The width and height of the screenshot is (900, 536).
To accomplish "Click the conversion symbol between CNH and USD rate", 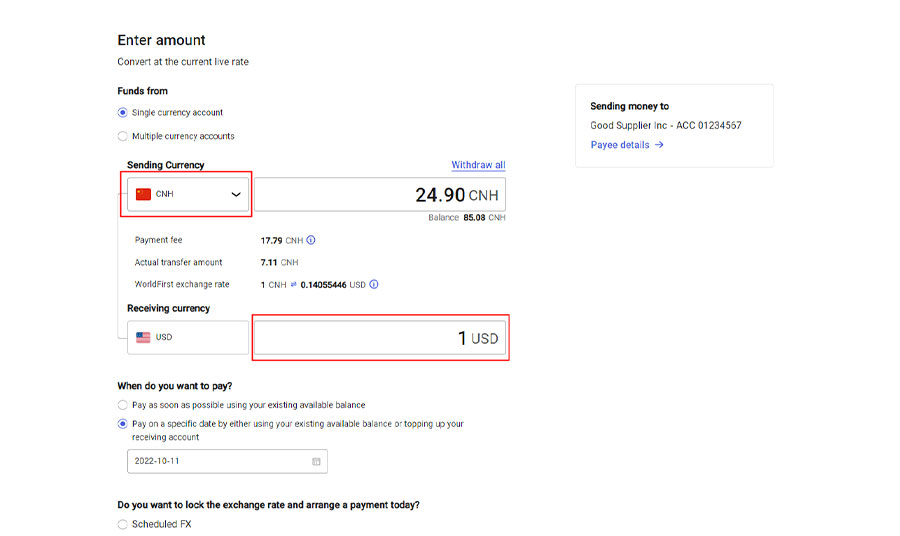I will point(293,285).
